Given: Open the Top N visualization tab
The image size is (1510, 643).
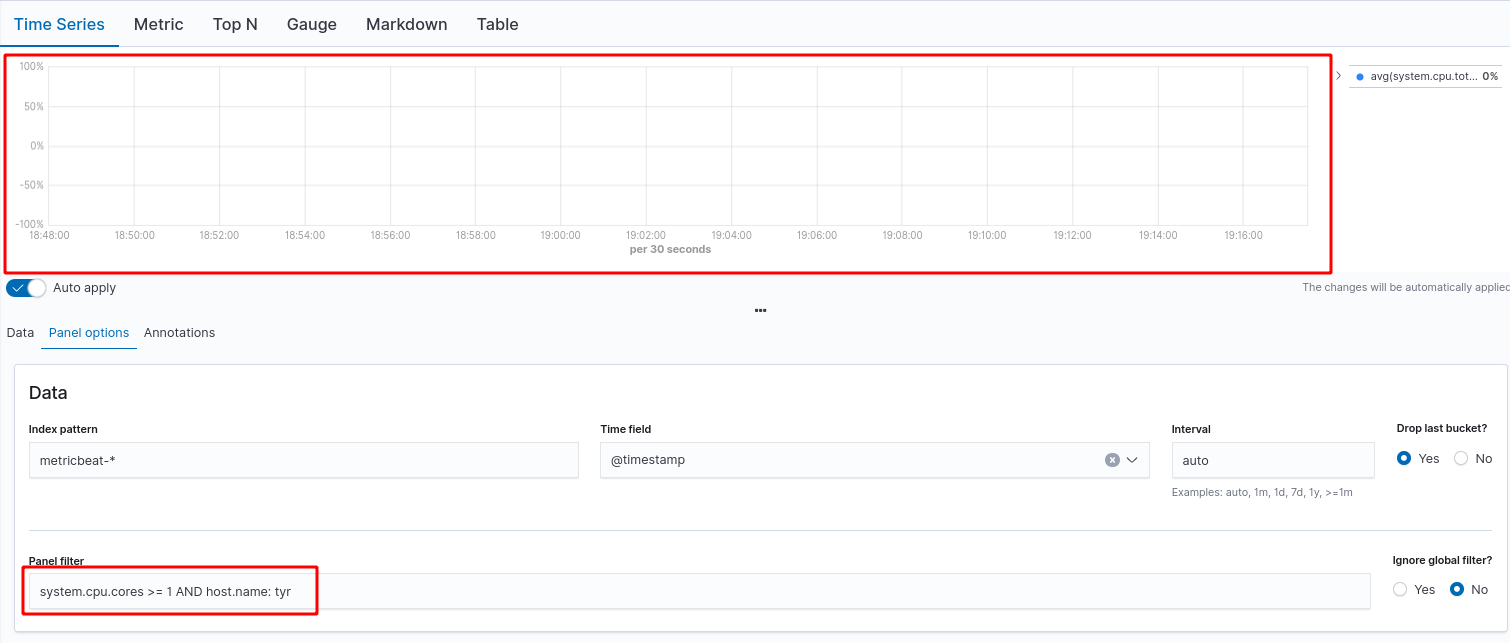Looking at the screenshot, I should pos(234,24).
